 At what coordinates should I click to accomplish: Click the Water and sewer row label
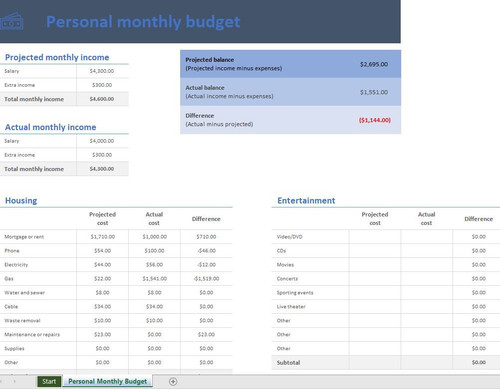pyautogui.click(x=24, y=293)
